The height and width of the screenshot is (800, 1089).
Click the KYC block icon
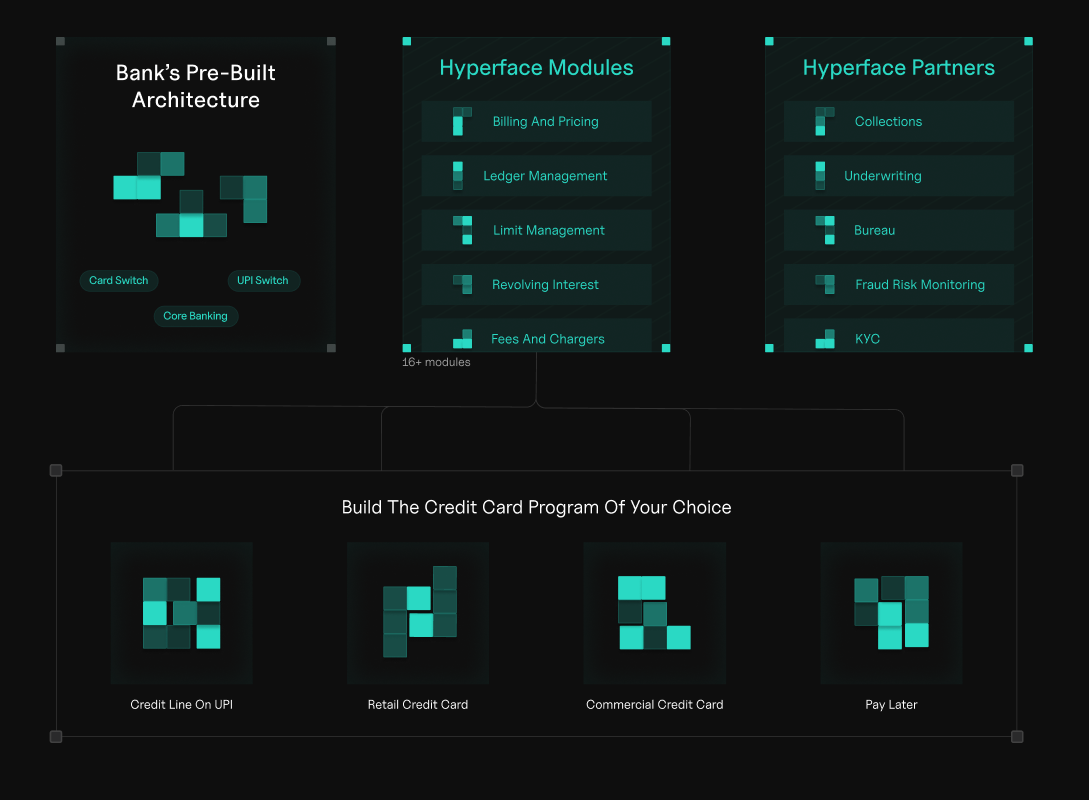pyautogui.click(x=824, y=339)
